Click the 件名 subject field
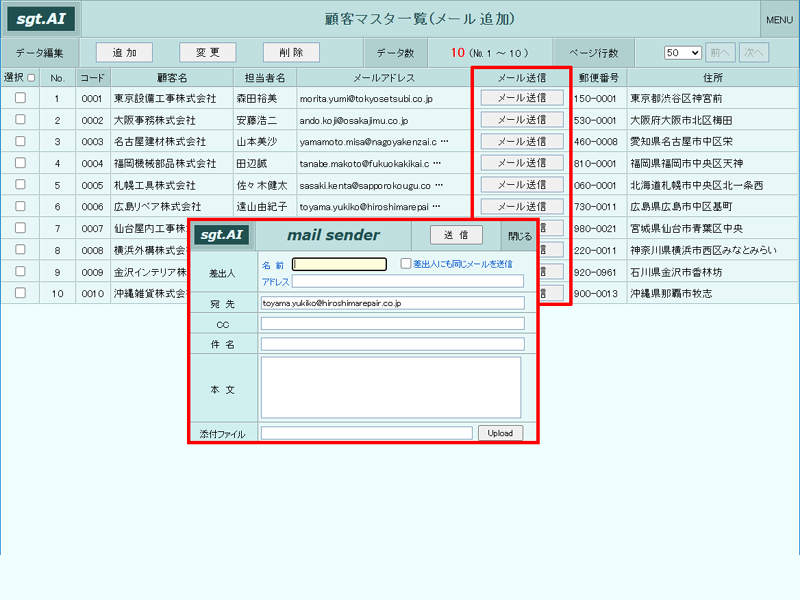Viewport: 800px width, 600px height. click(392, 344)
